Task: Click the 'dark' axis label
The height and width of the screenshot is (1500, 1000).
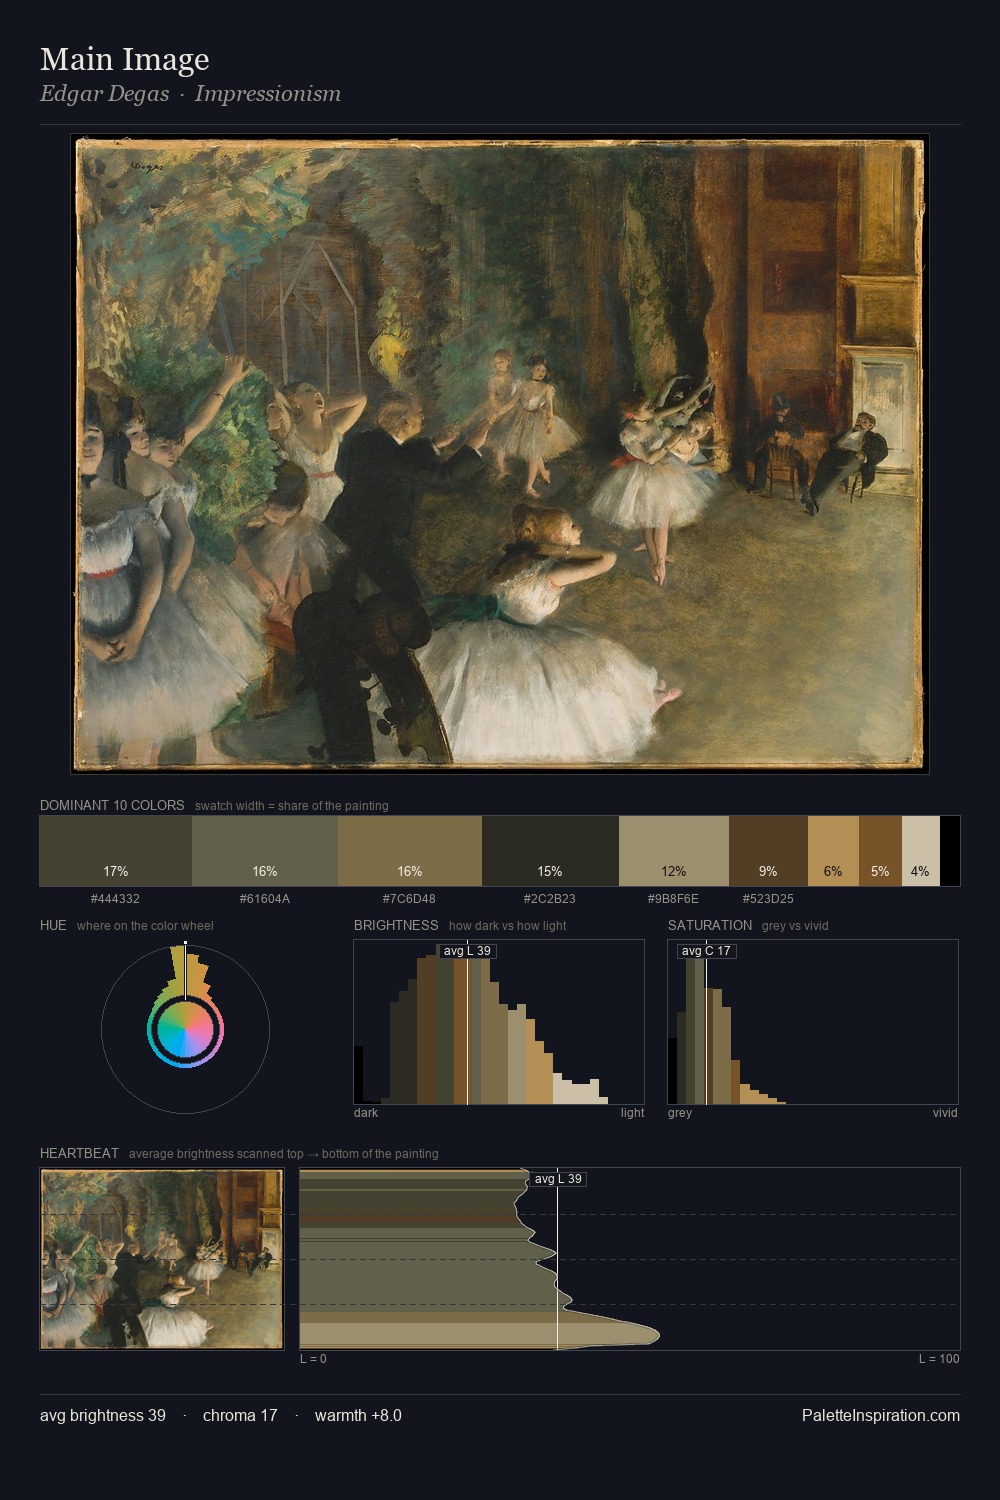Action: coord(366,1113)
